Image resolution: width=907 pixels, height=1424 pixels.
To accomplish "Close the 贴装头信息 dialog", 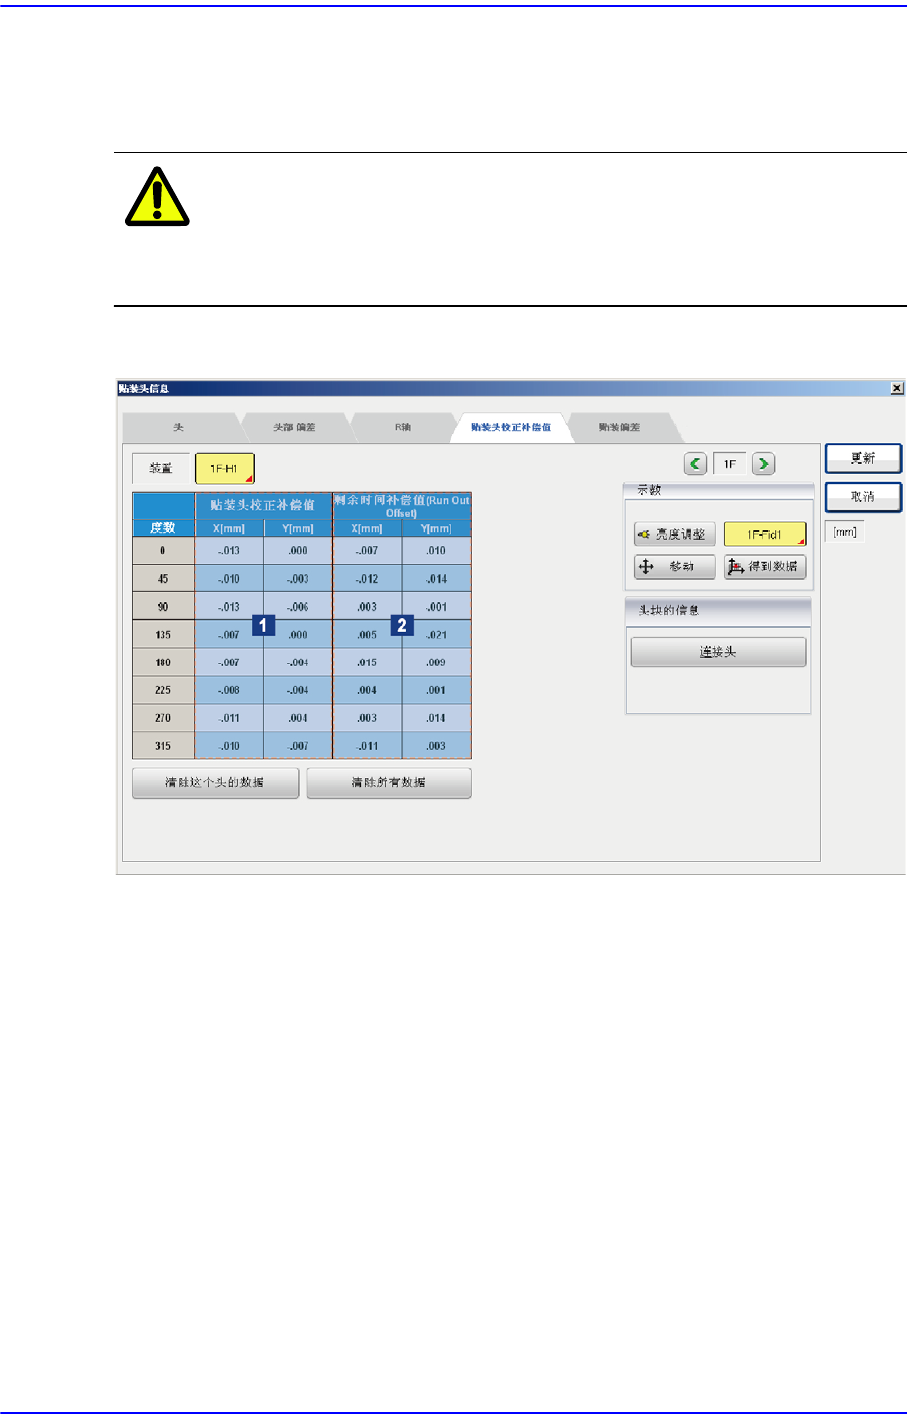I will coord(896,388).
